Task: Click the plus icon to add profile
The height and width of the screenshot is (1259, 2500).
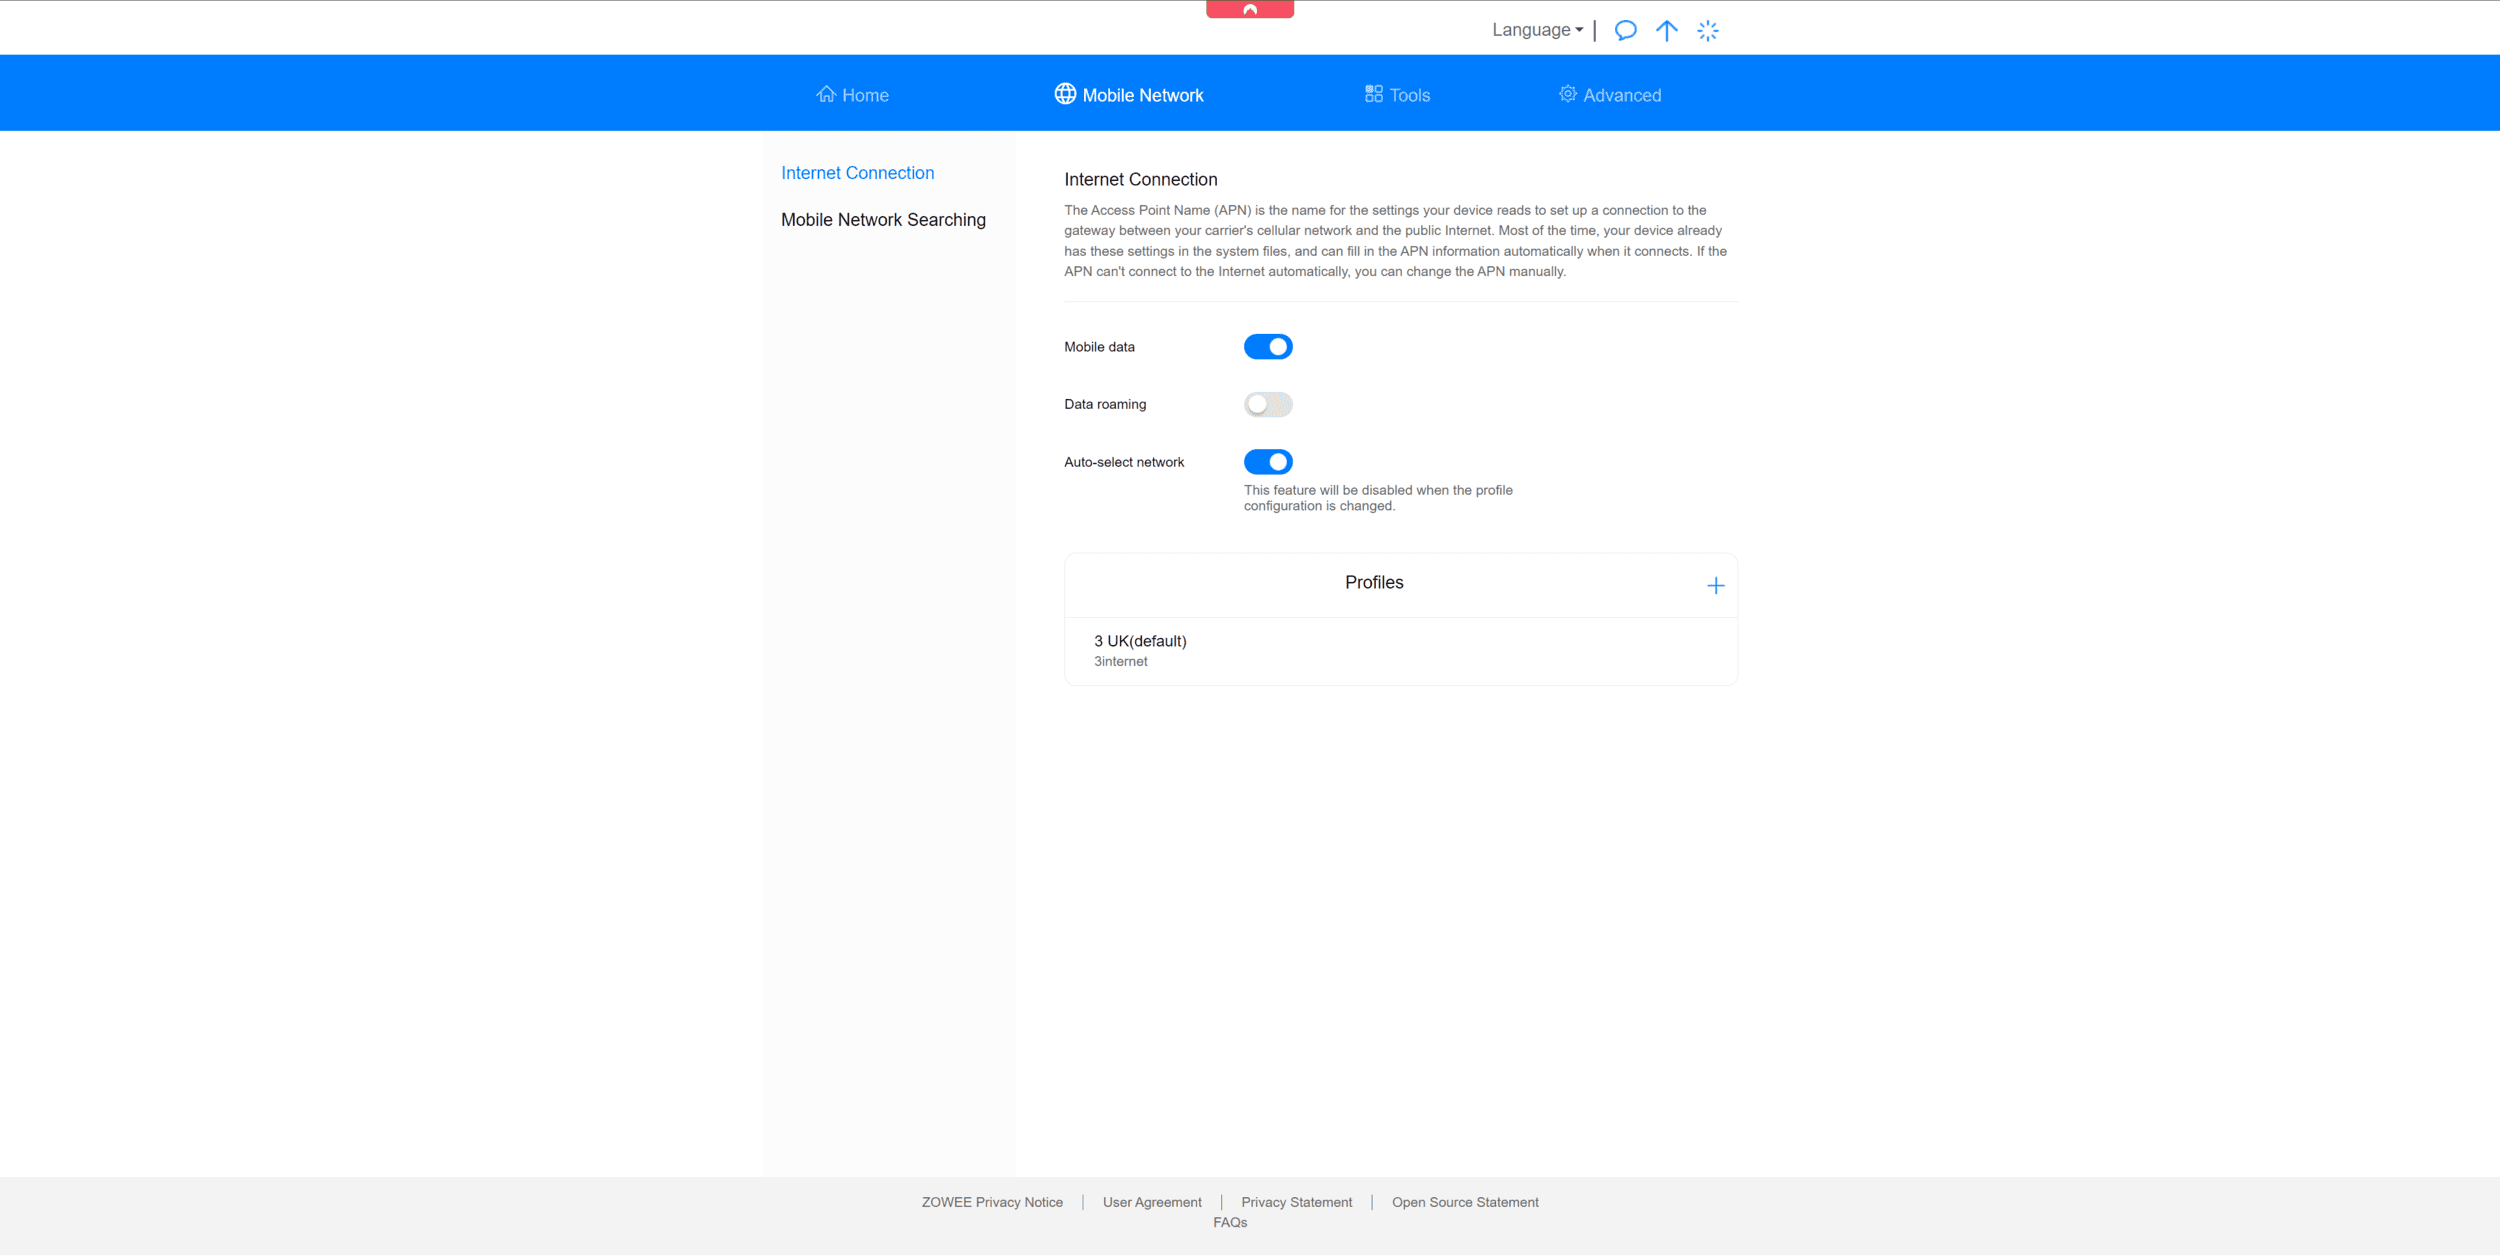Action: pos(1715,586)
